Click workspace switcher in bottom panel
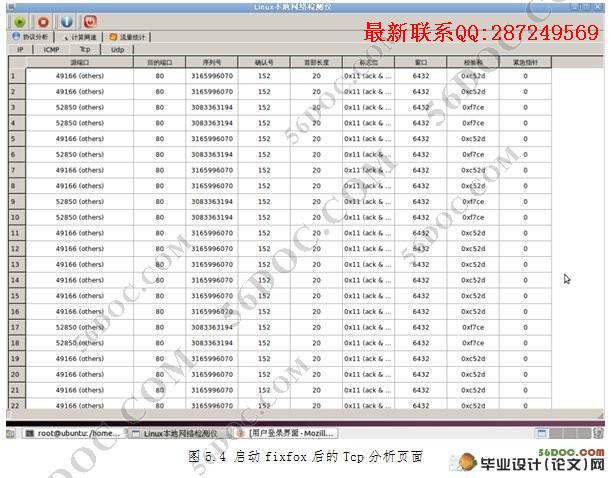 coord(563,433)
